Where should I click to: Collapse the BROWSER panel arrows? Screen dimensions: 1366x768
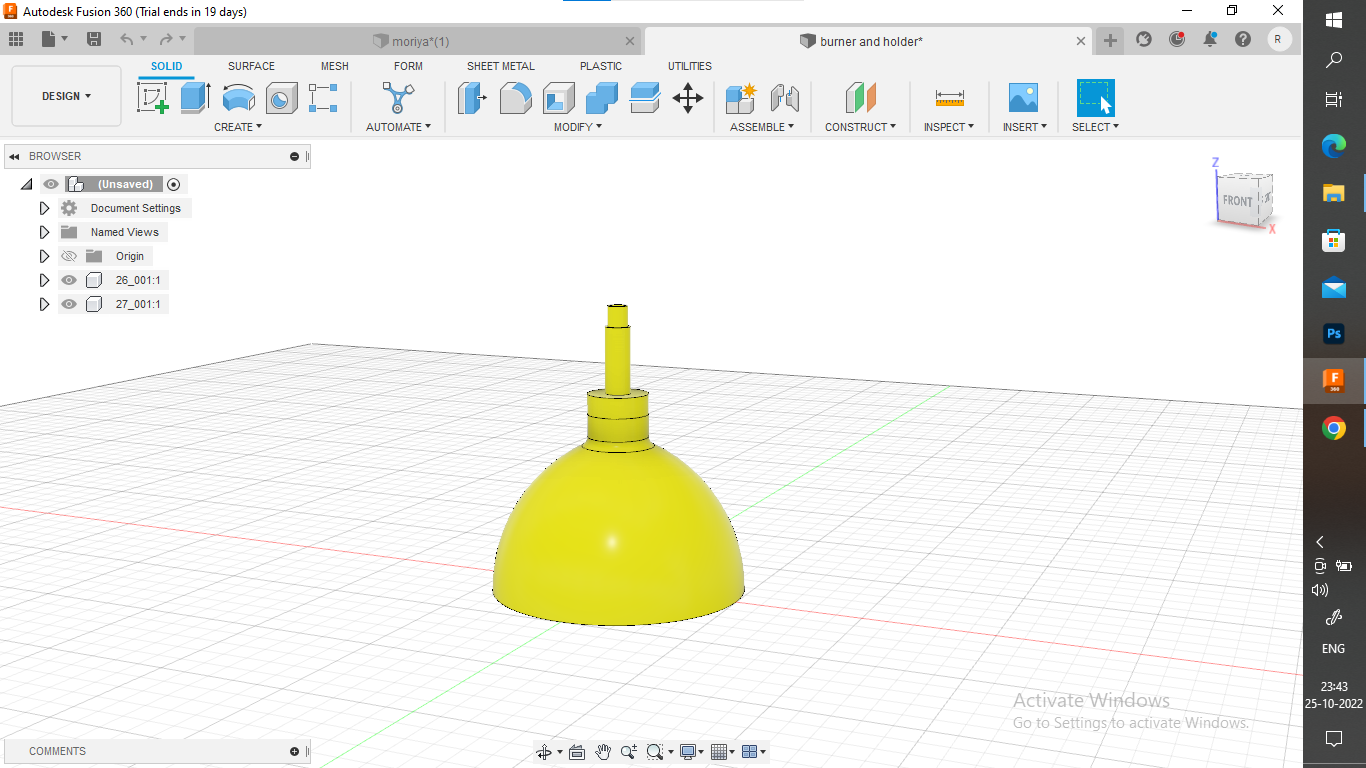click(x=14, y=156)
